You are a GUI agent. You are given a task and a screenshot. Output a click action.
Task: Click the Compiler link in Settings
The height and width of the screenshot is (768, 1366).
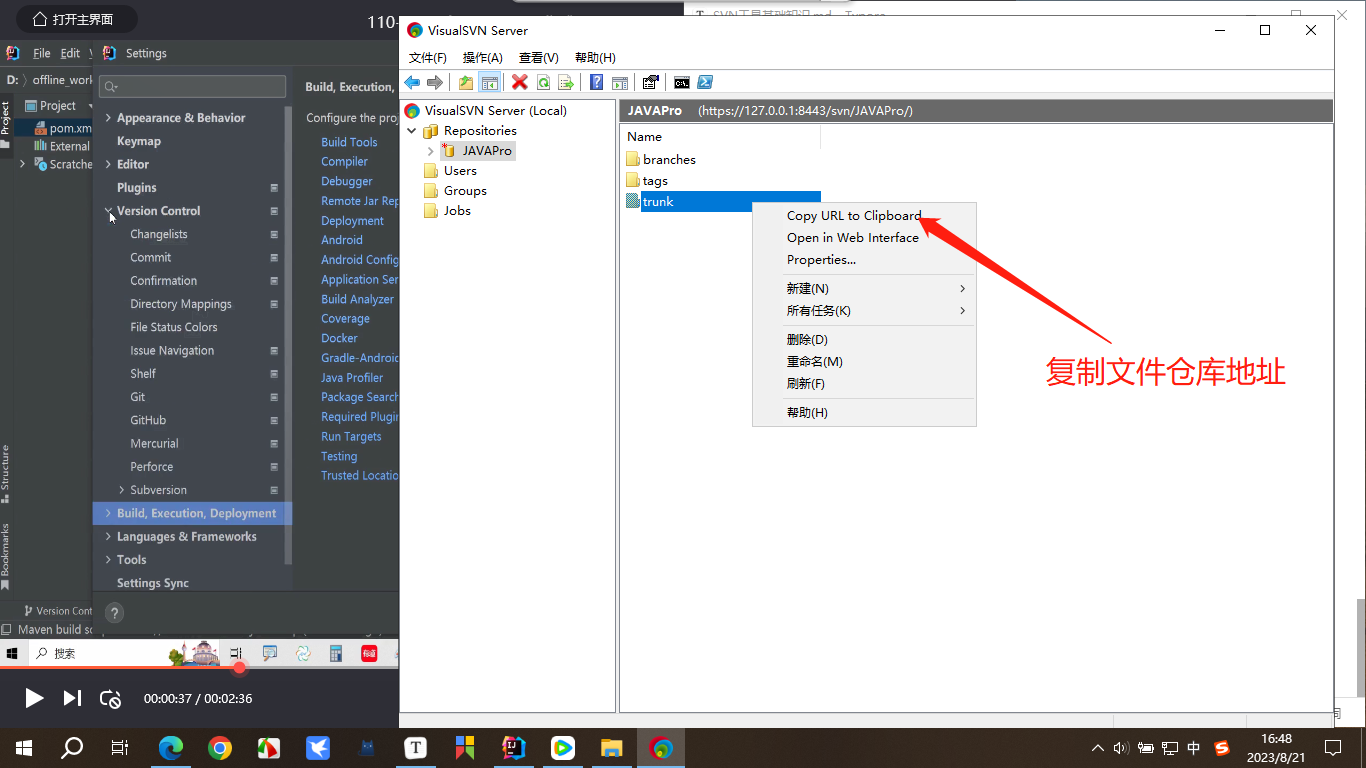[345, 162]
